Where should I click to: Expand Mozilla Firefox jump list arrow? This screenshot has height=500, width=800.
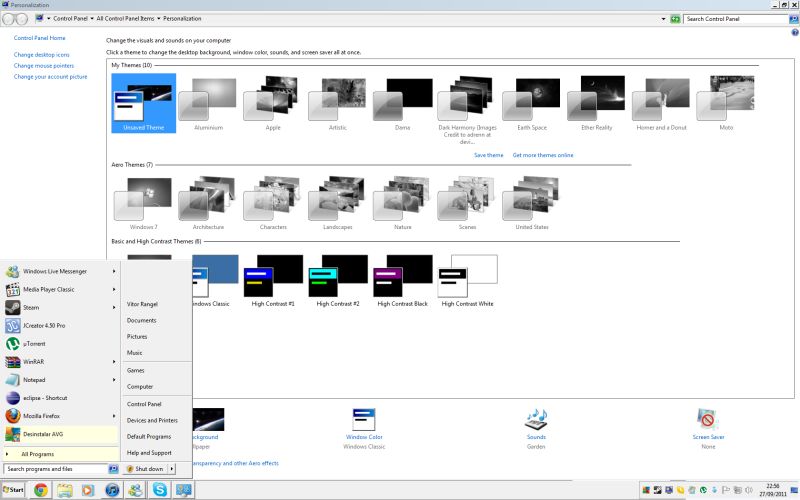tap(114, 416)
